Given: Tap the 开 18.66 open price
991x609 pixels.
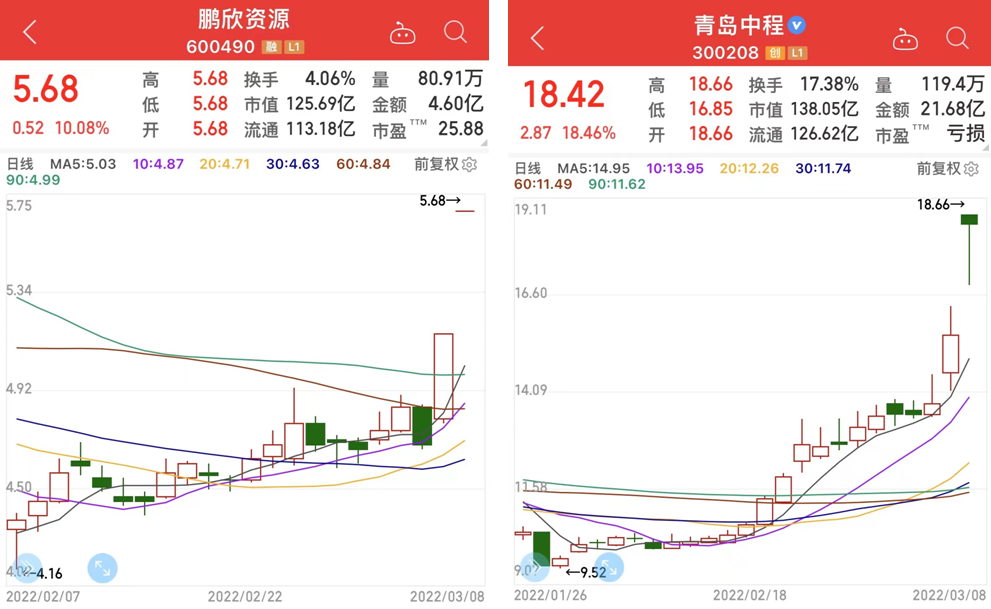Looking at the screenshot, I should (x=711, y=135).
